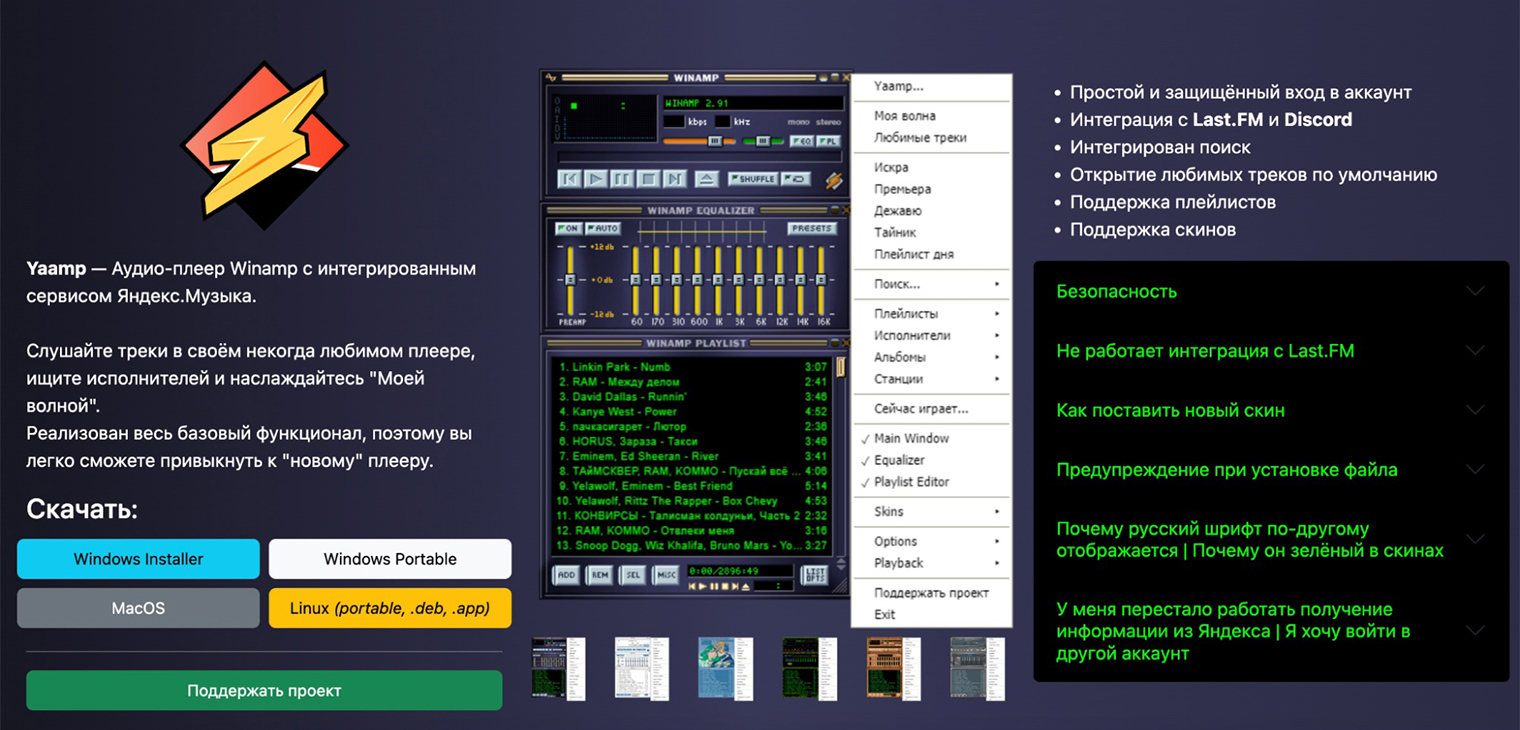The image size is (1520, 730).
Task: Open the Поиск... submenu
Action: [x=931, y=284]
